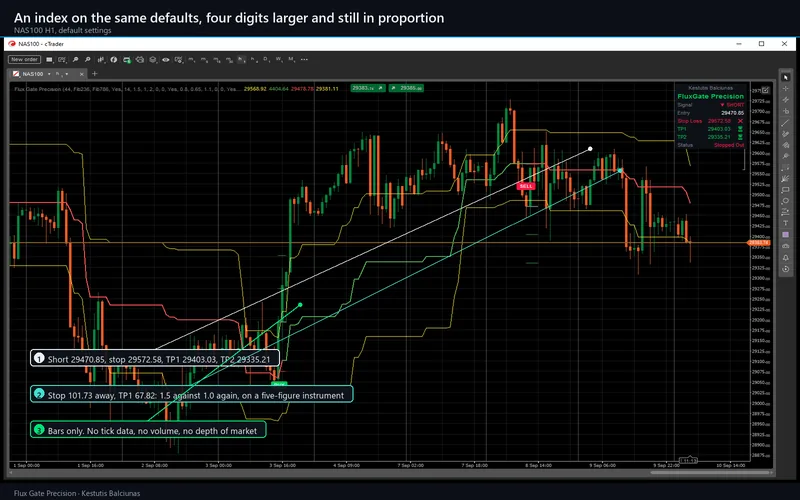Select the trend line drawing tool
Image resolution: width=800 pixels, height=500 pixels.
coord(786,123)
